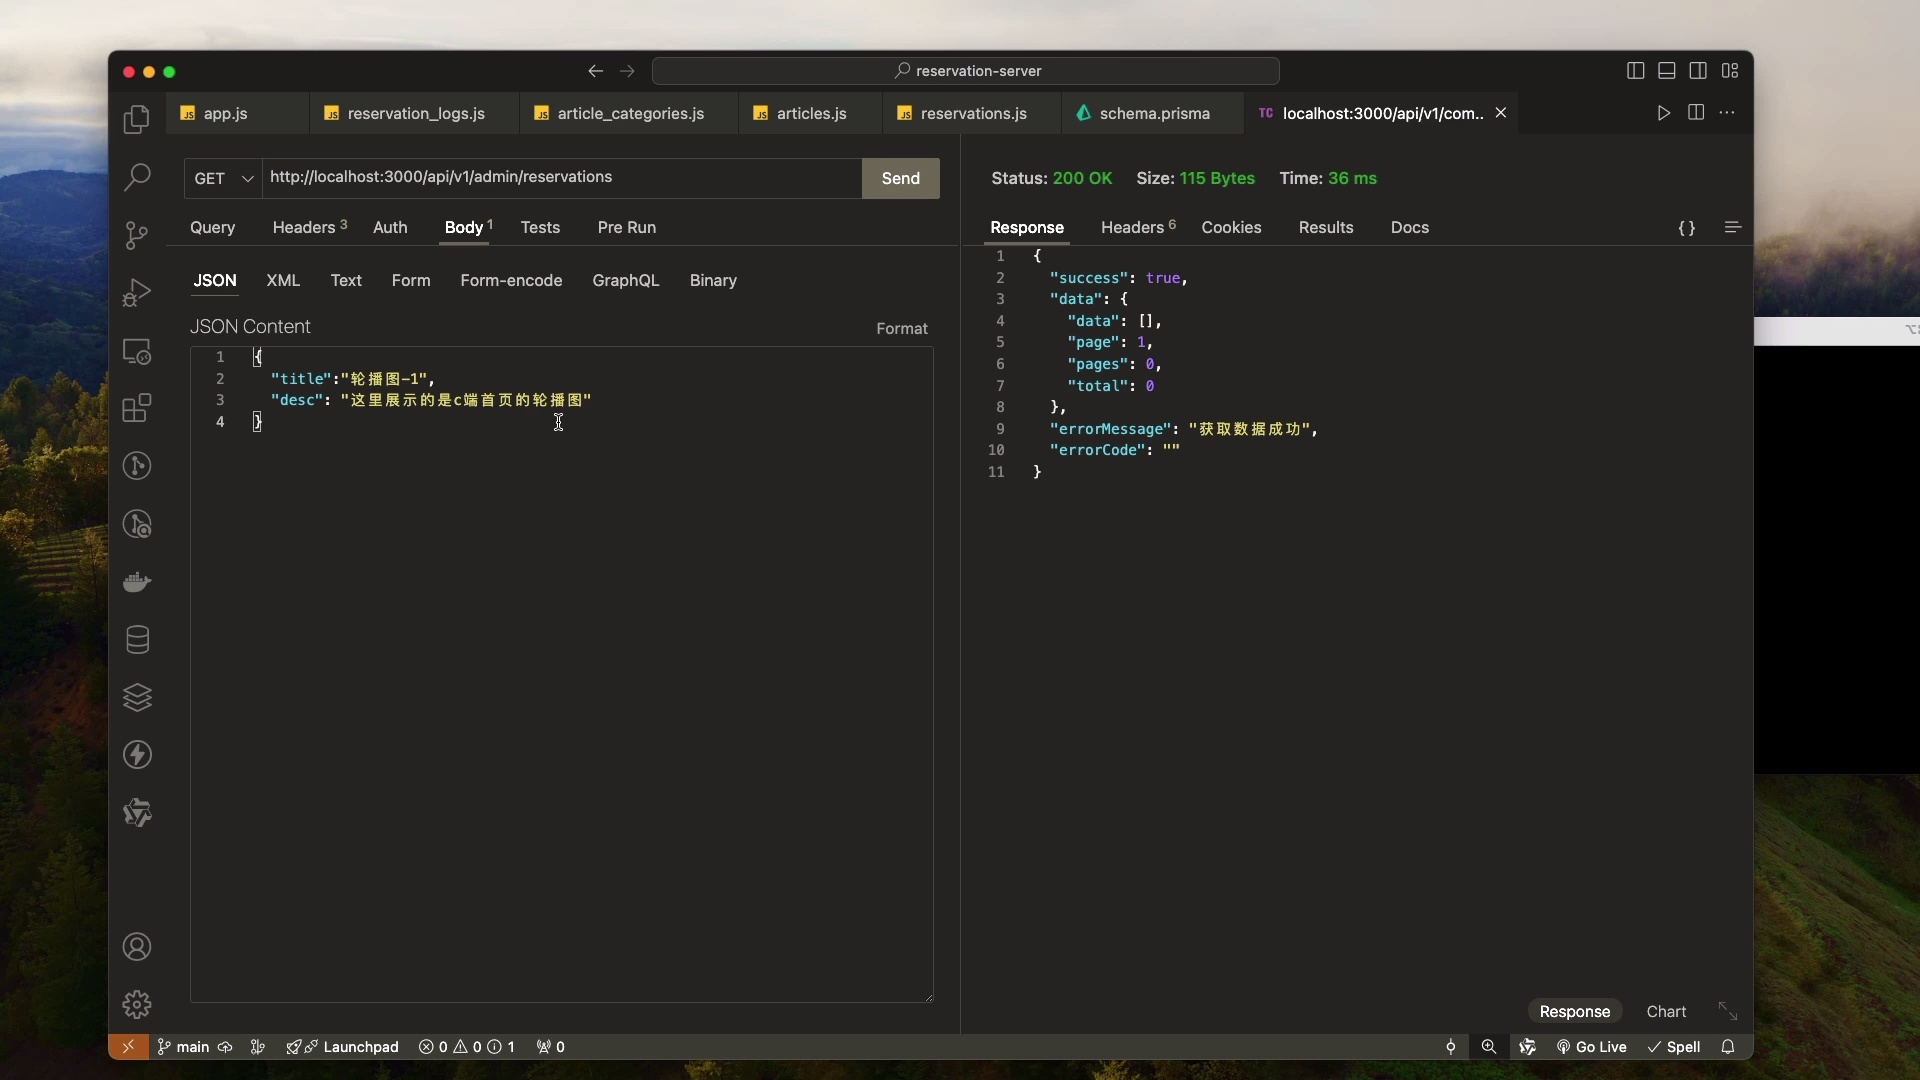Switch to the reservations.js tab
1920x1080 pixels.
(x=971, y=113)
